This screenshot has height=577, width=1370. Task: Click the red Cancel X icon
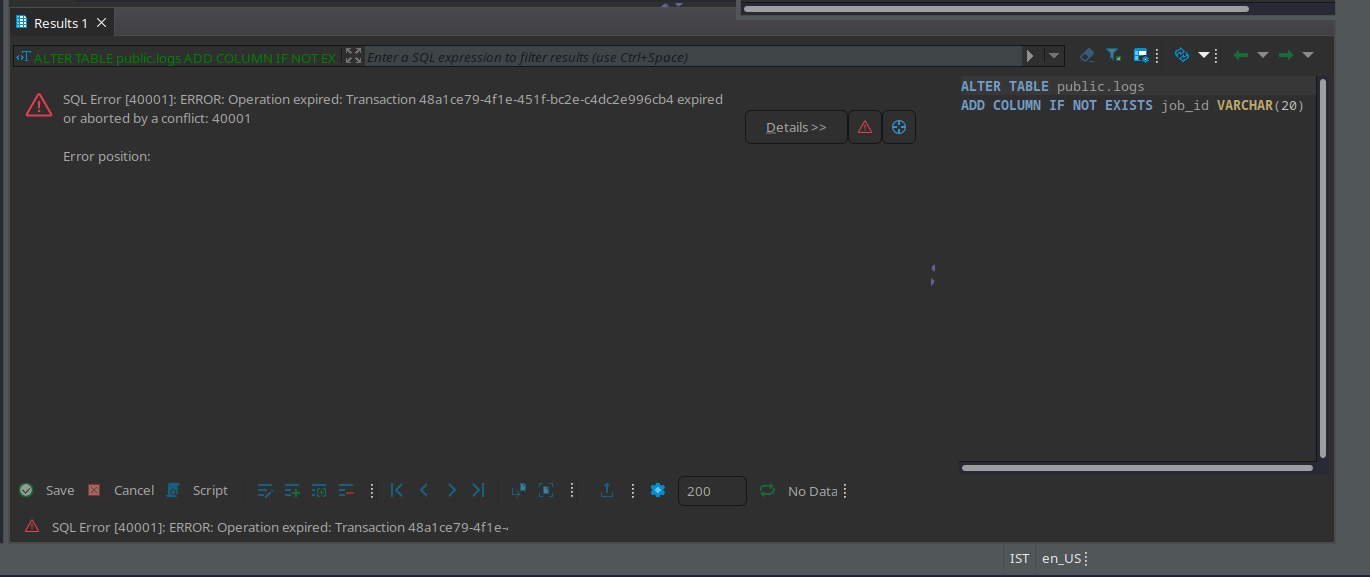pyautogui.click(x=94, y=490)
